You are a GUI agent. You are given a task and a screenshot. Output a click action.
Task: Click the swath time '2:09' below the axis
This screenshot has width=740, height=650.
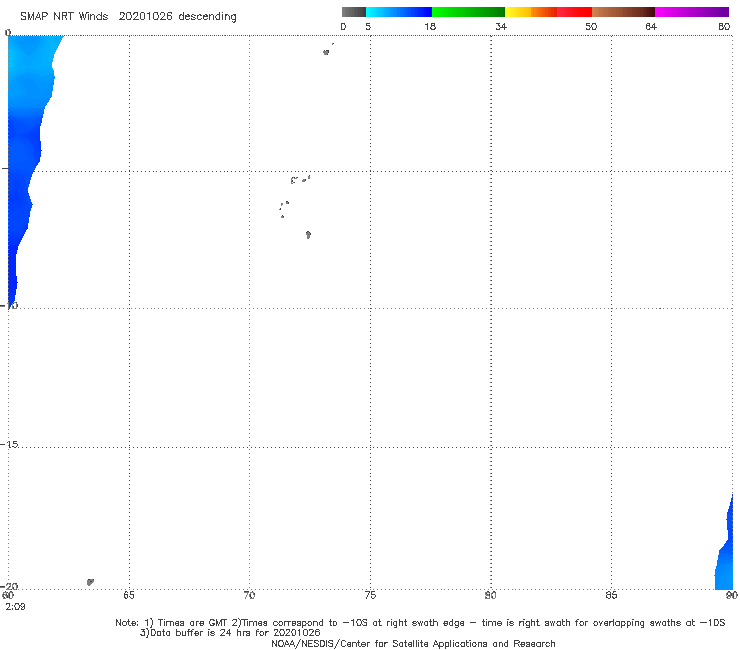[x=15, y=607]
